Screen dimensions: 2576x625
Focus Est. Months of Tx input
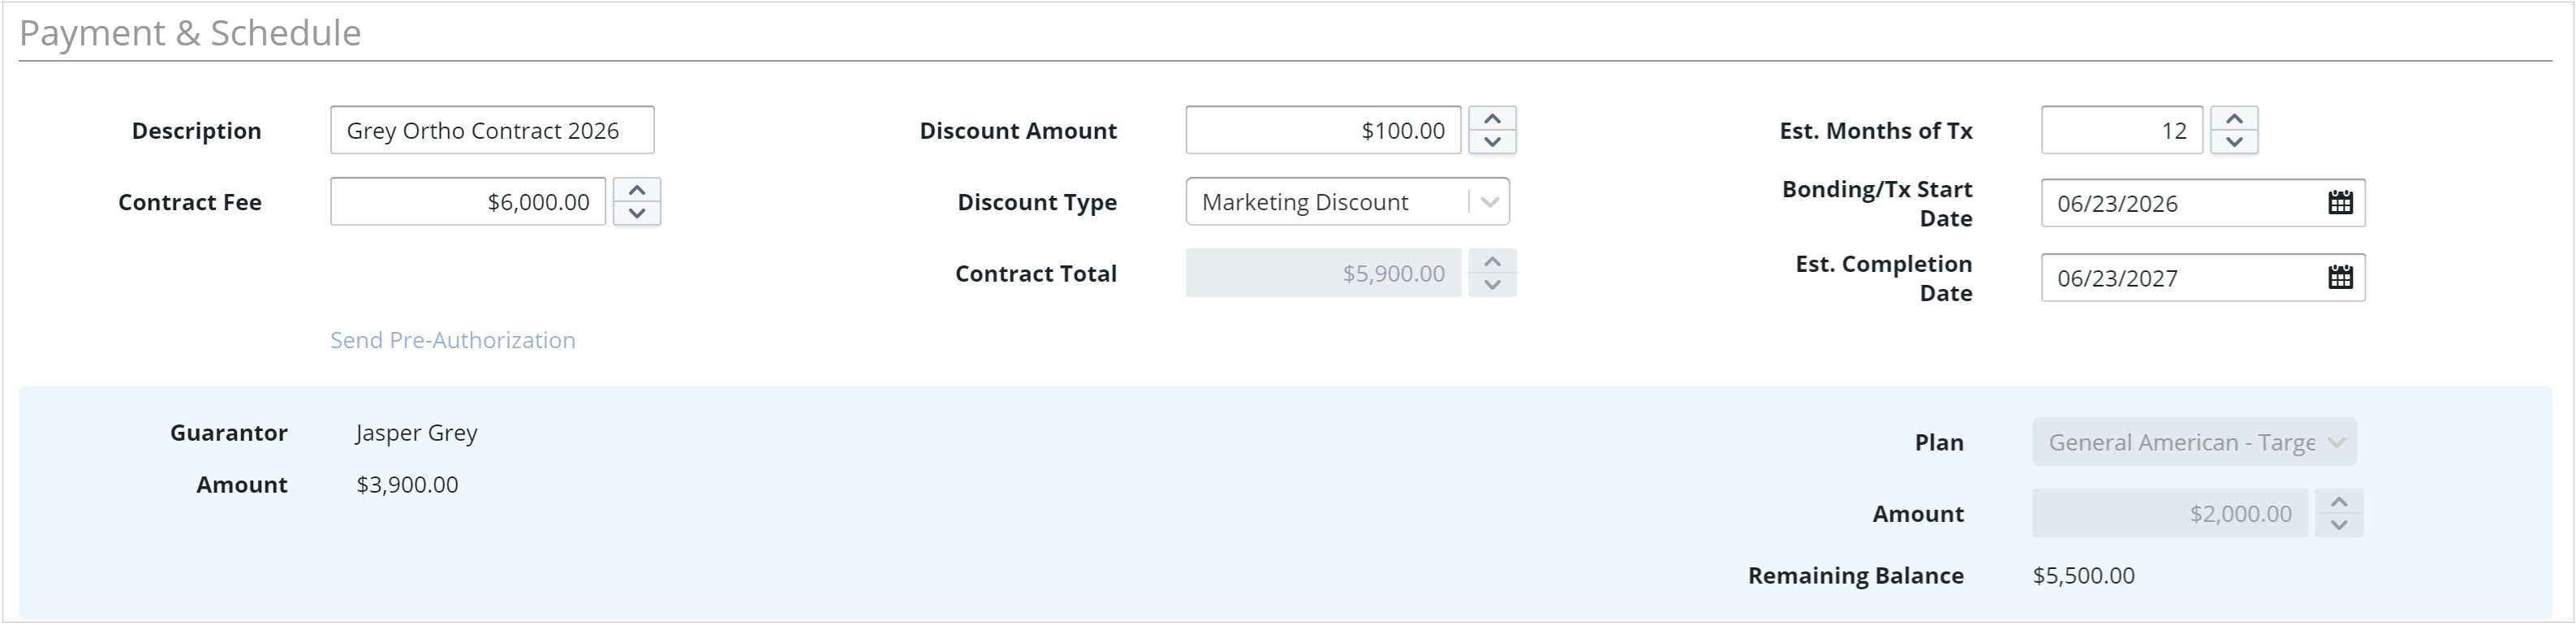coord(2121,130)
